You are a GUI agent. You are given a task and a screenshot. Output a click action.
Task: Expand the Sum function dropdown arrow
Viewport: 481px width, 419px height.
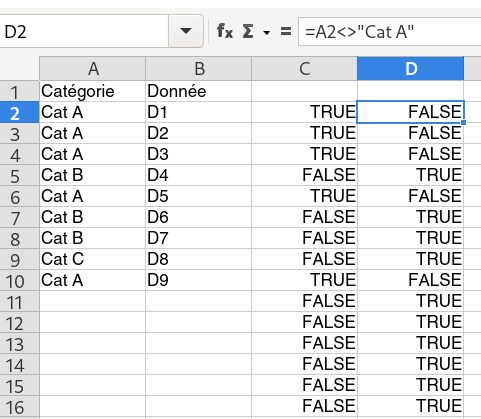click(x=266, y=32)
